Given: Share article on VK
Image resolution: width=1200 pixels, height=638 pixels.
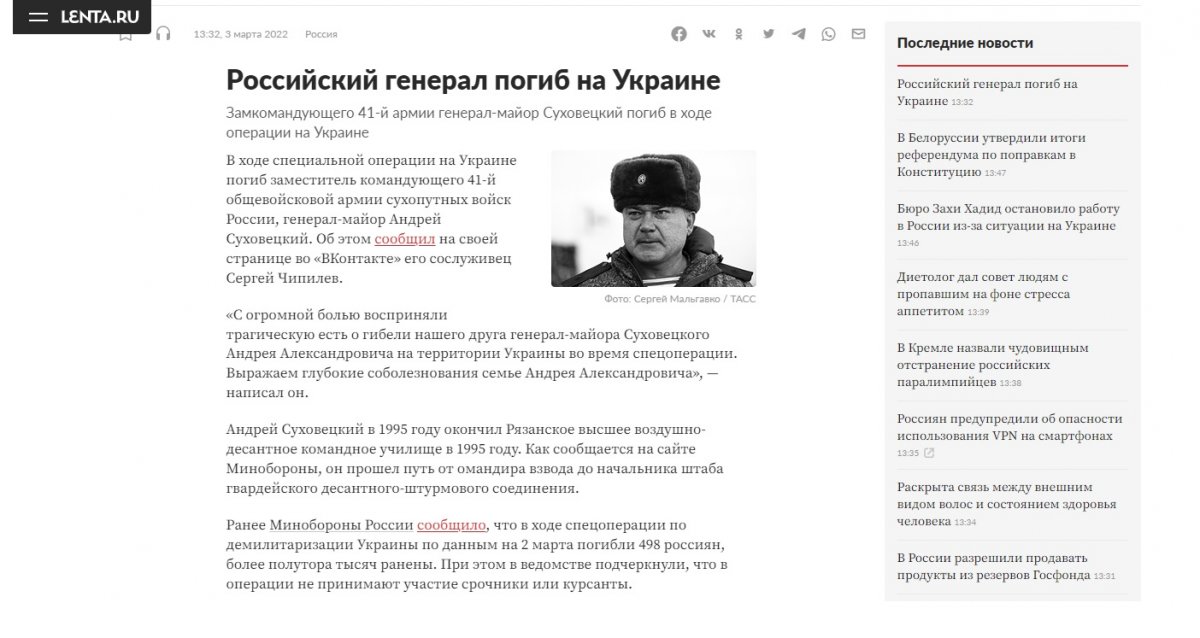Looking at the screenshot, I should (709, 34).
